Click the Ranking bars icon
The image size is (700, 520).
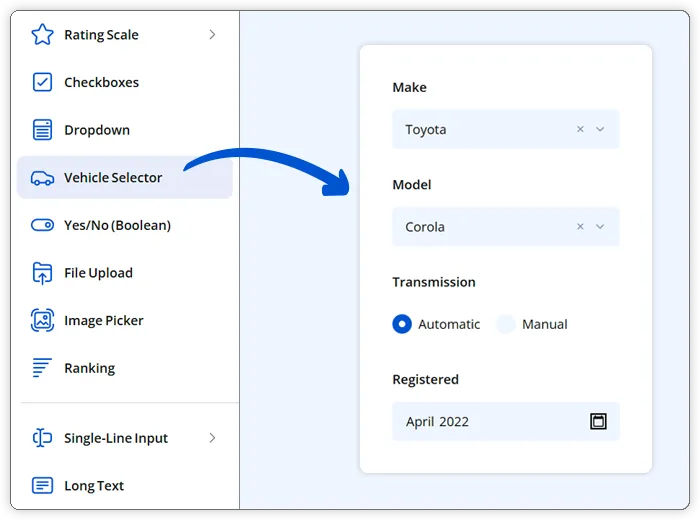coord(42,368)
